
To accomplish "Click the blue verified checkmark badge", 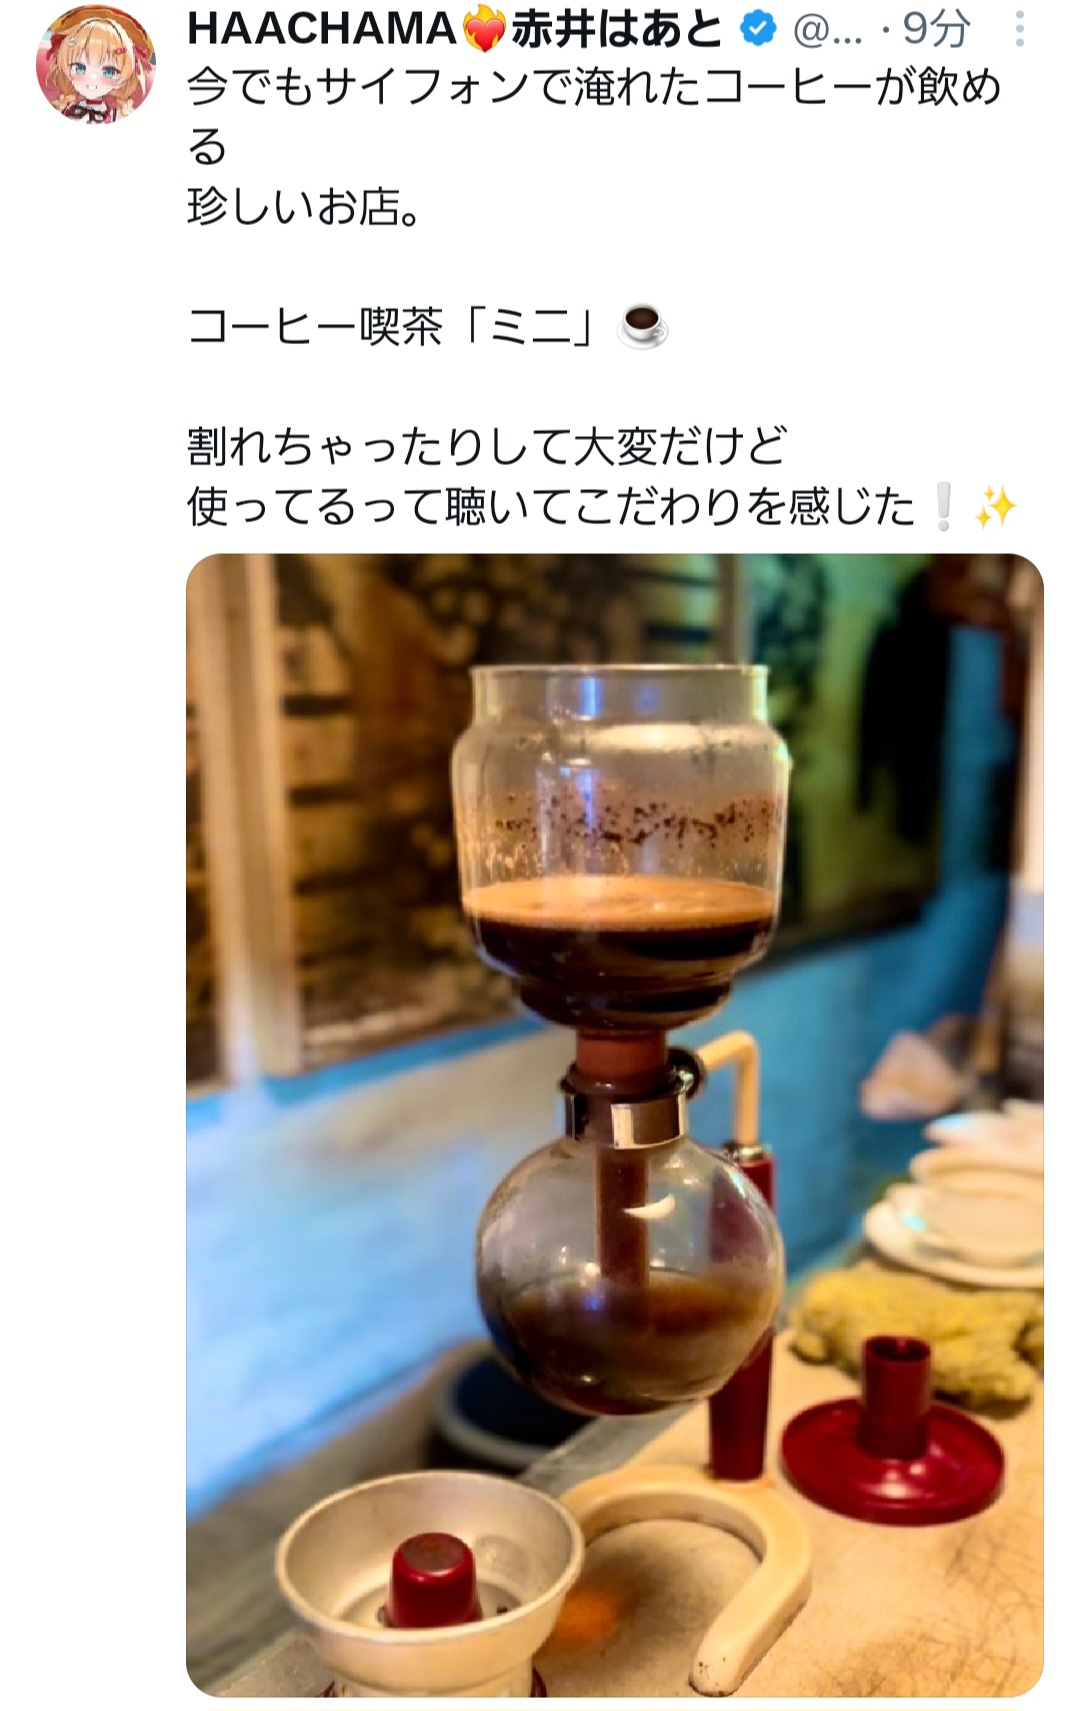I will coord(758,31).
